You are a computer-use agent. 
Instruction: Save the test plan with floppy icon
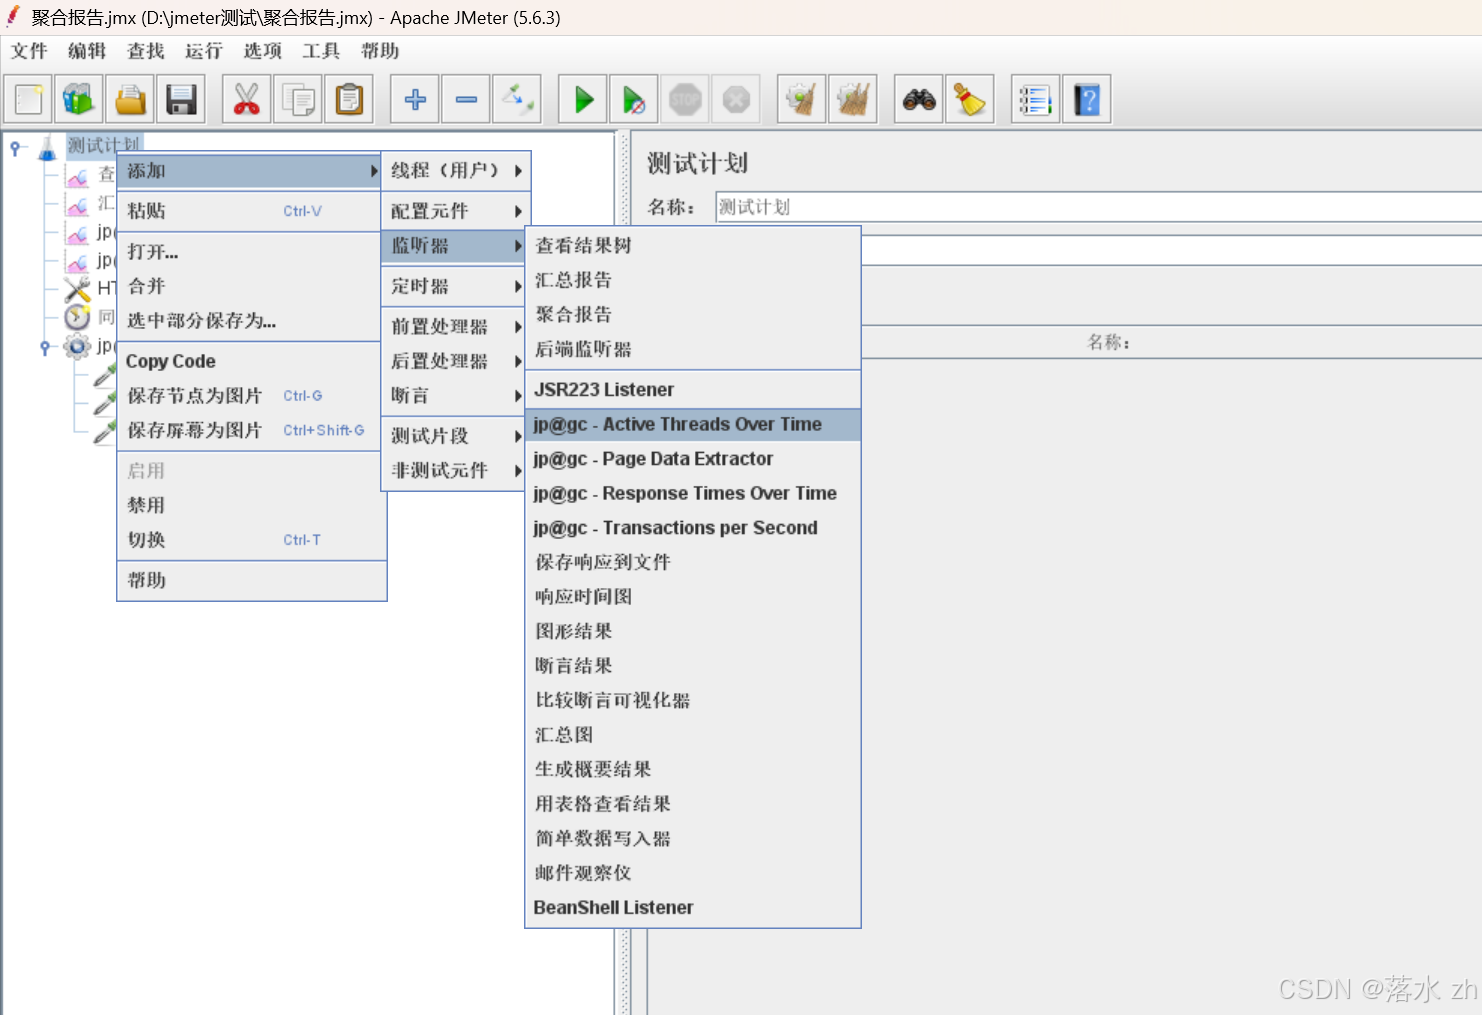click(181, 99)
